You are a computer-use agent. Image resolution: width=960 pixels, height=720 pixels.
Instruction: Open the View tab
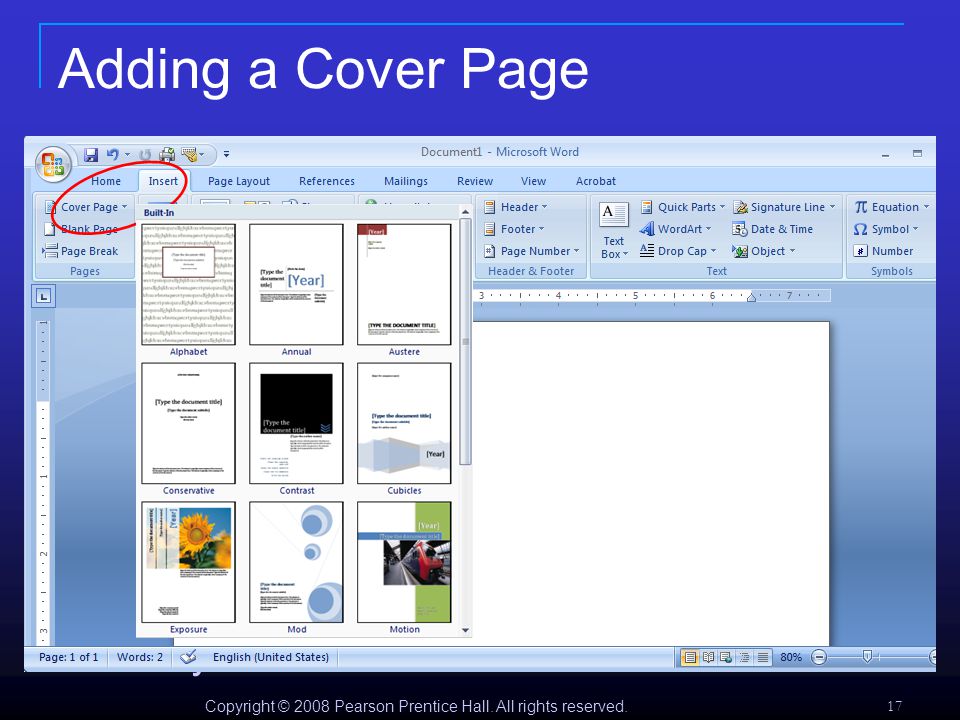point(533,181)
